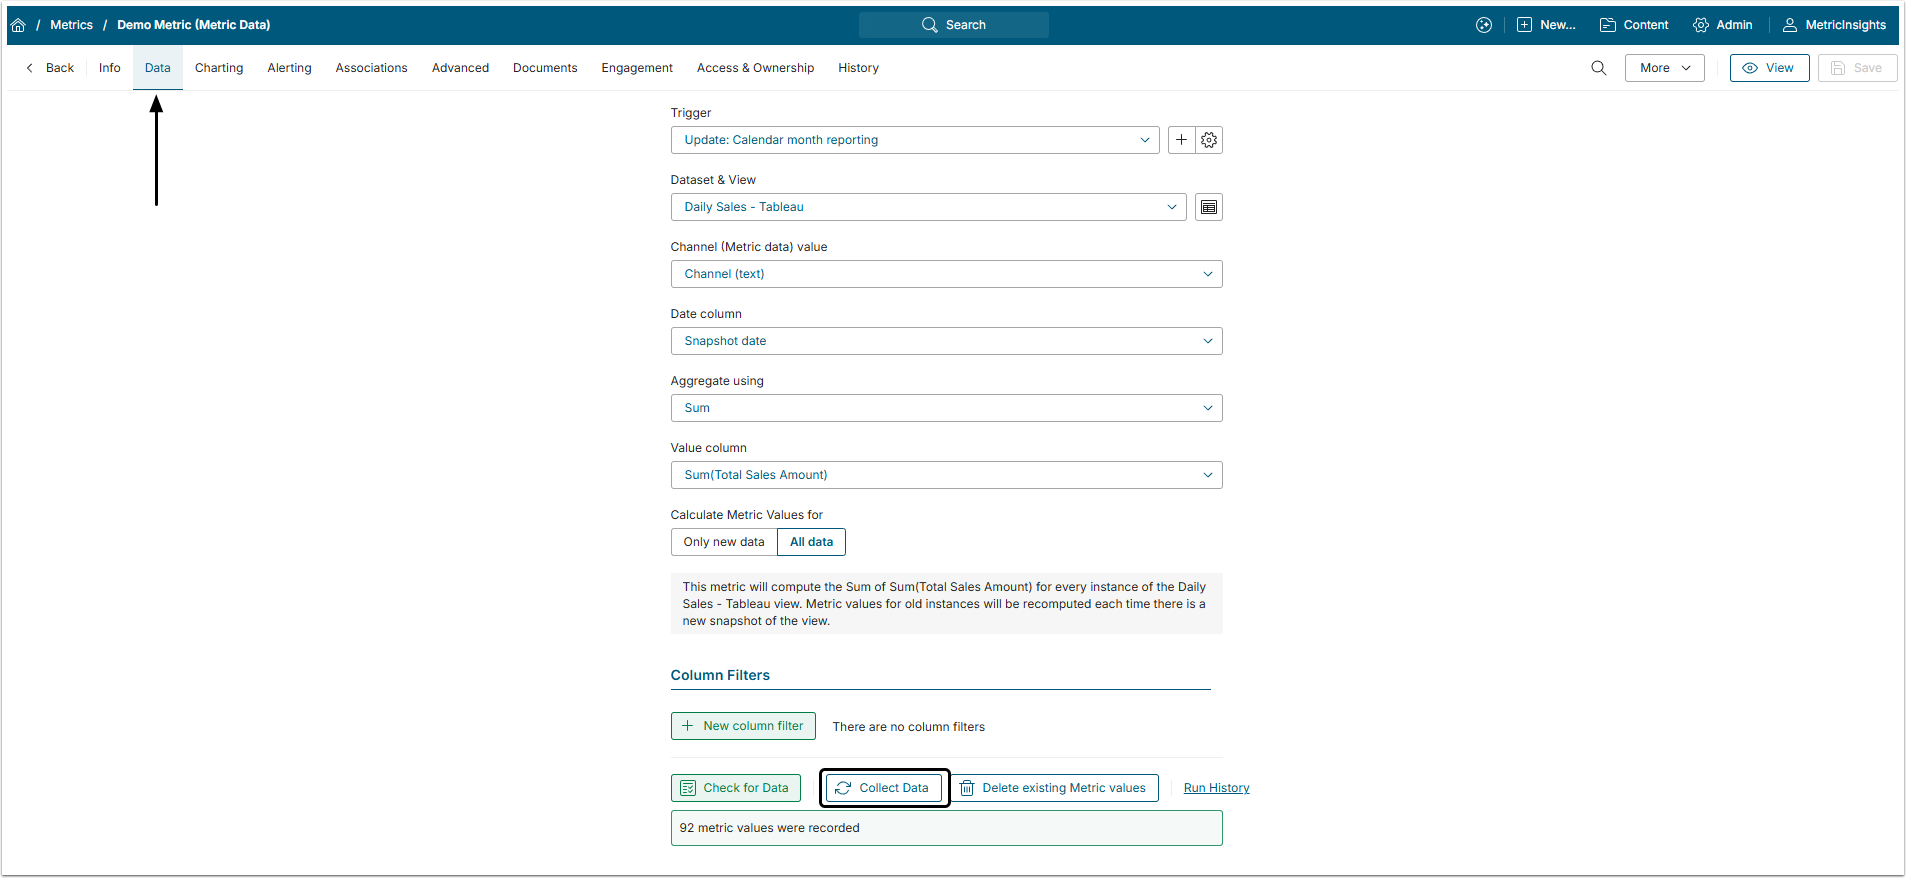Select 'All data' option
Viewport: 1906px width, 878px height.
point(811,542)
